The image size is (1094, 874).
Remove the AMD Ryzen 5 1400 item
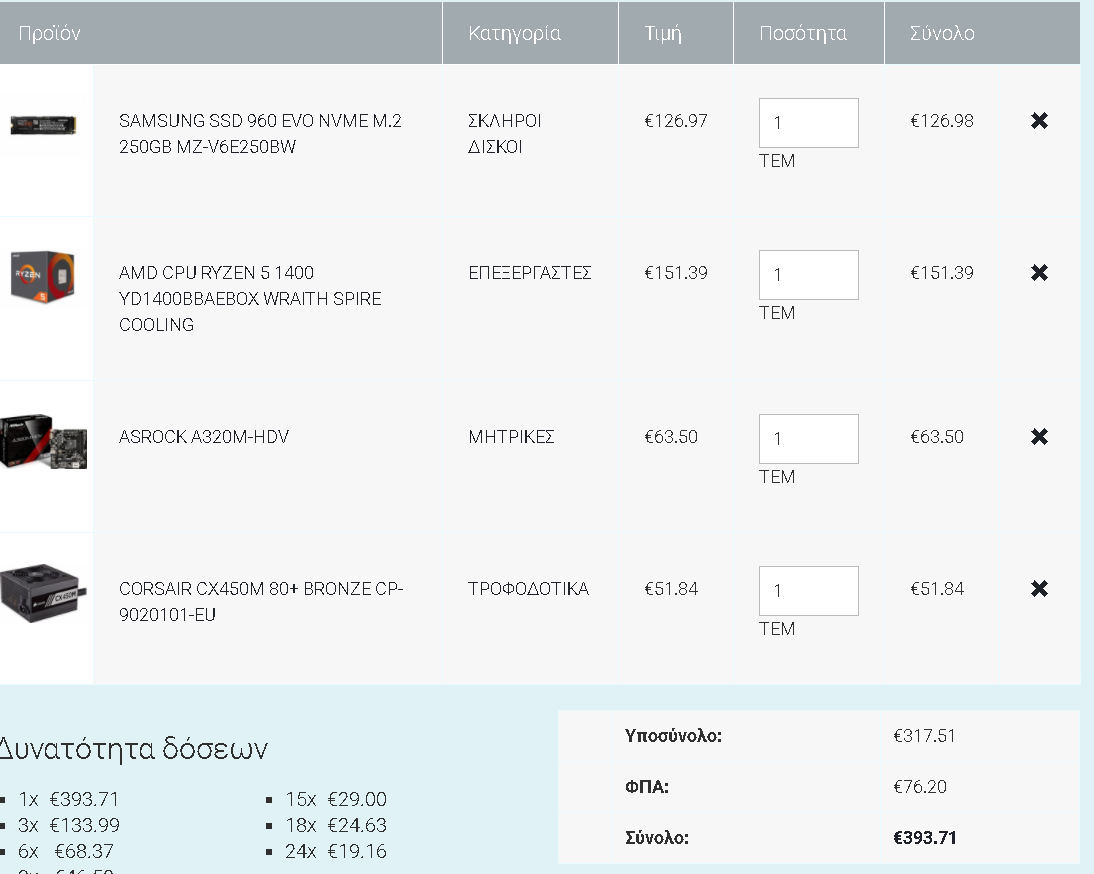click(x=1039, y=273)
